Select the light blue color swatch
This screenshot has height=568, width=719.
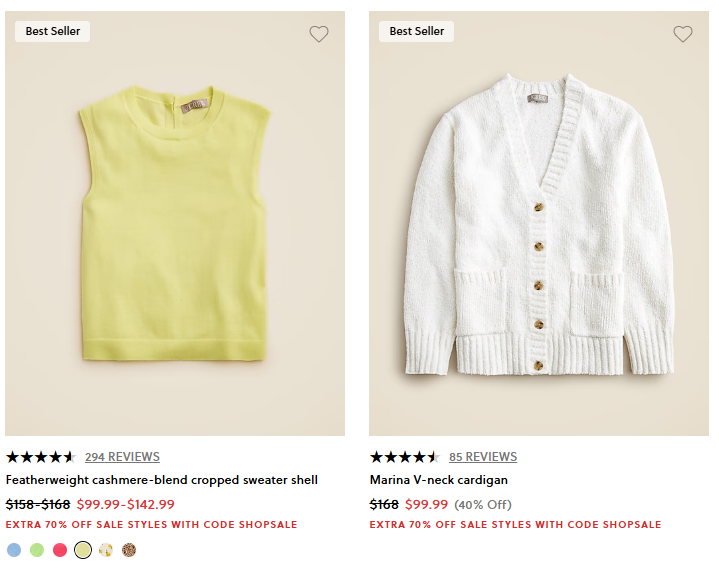pos(14,549)
